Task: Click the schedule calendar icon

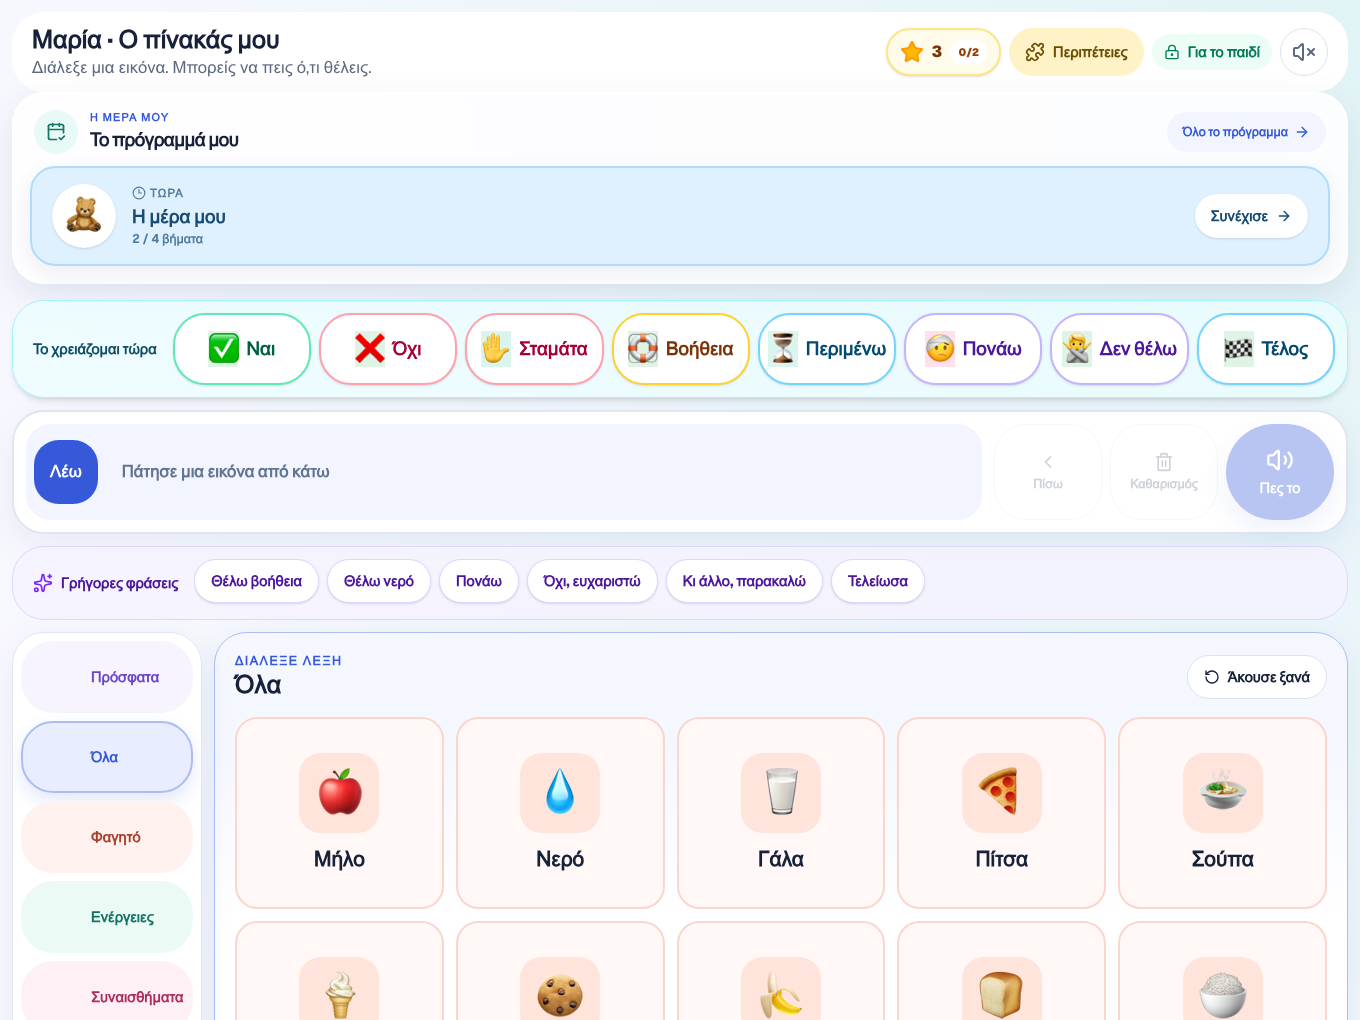Action: pos(56,132)
